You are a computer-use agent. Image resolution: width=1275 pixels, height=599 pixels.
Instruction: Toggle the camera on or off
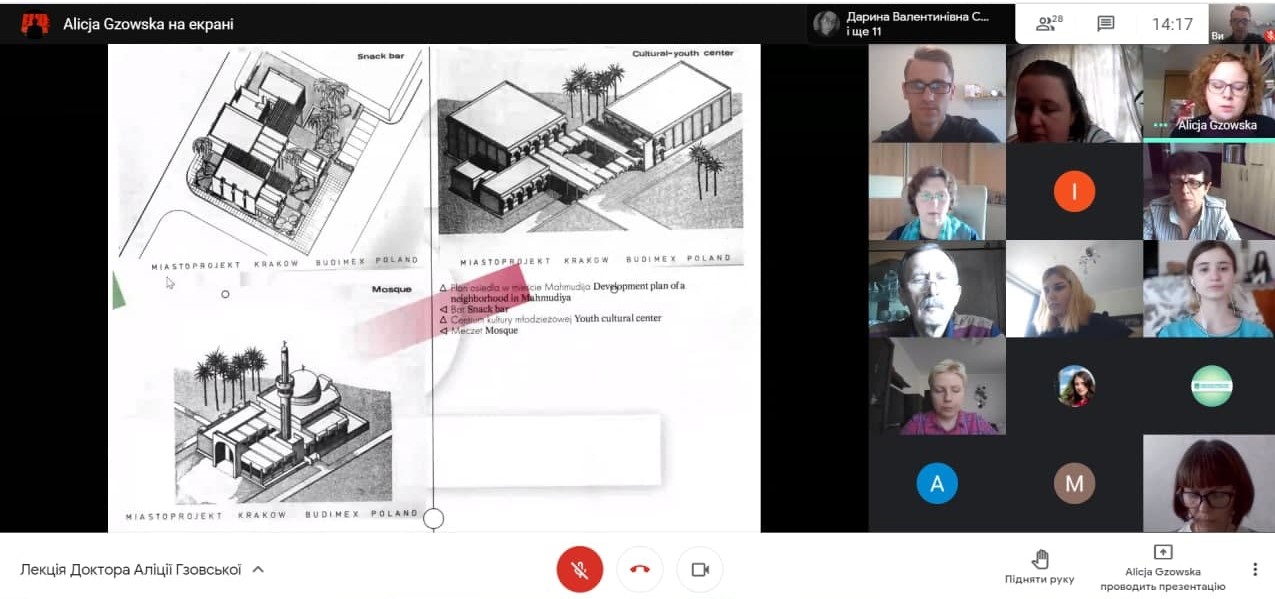tap(700, 569)
